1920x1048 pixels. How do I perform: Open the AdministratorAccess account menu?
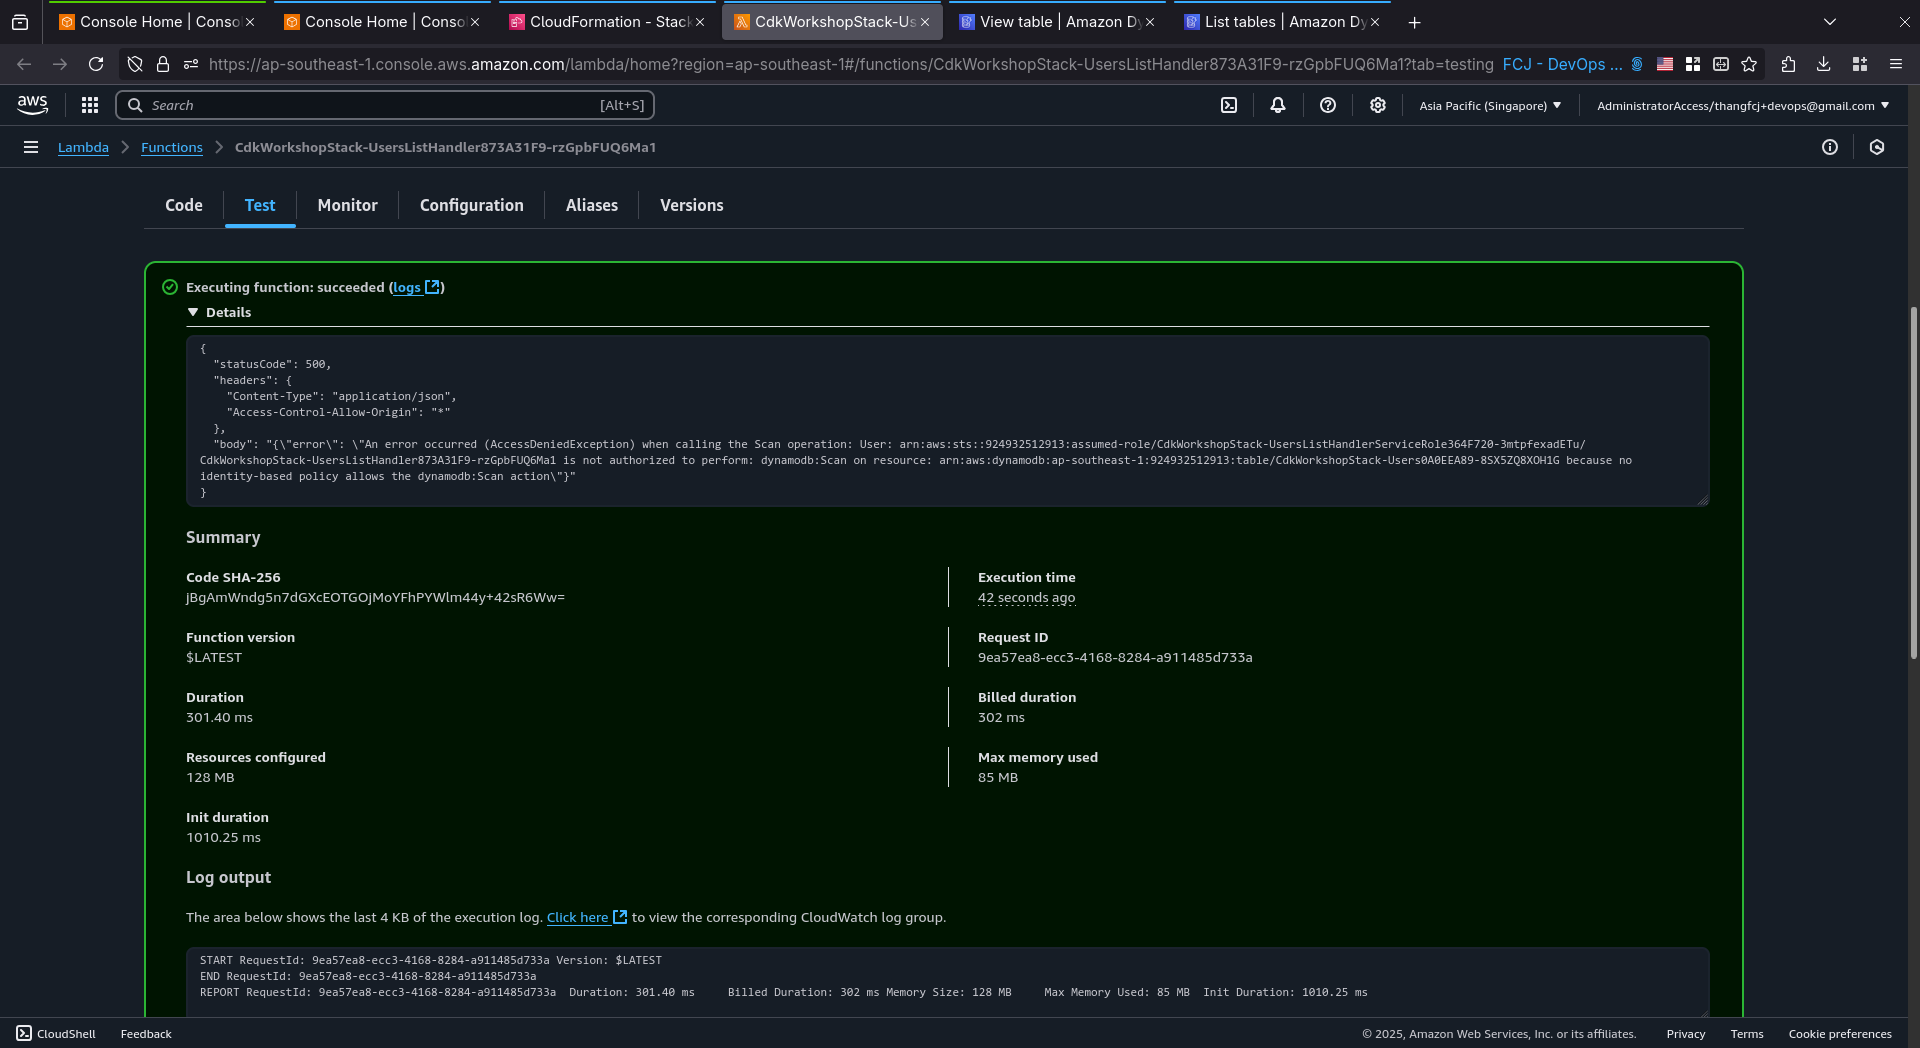click(1743, 105)
